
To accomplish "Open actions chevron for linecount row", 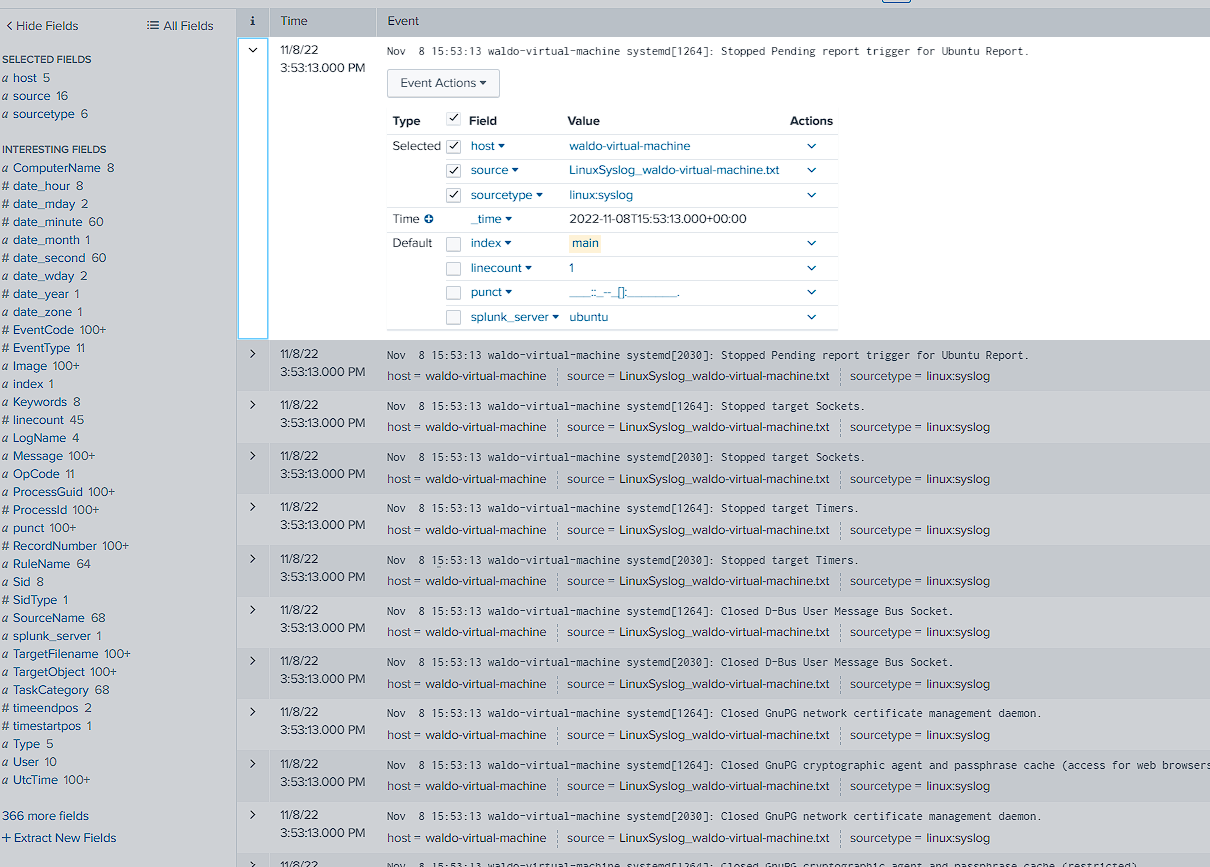I will [812, 268].
